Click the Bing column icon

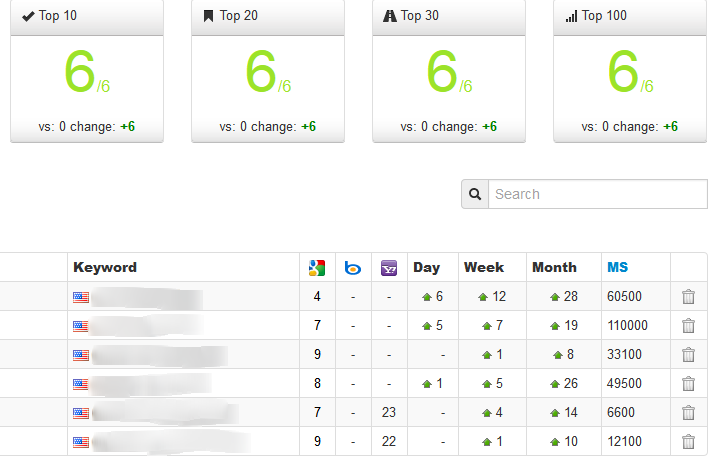click(353, 268)
